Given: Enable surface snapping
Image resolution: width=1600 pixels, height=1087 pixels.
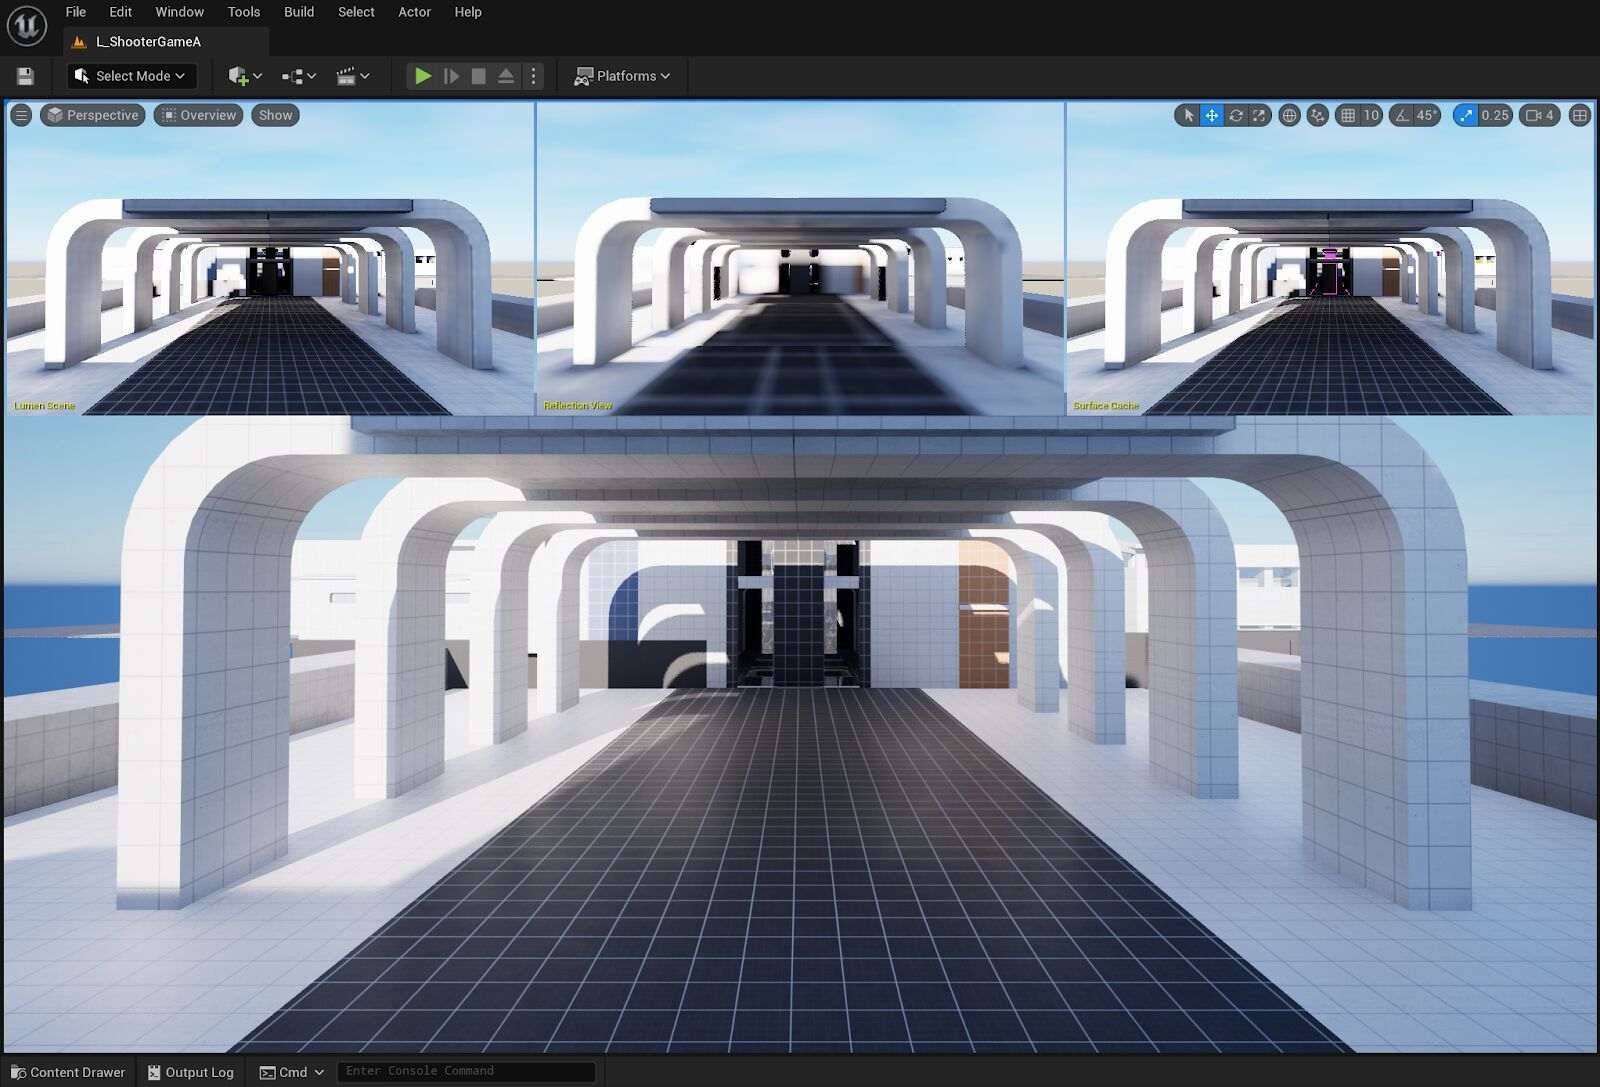Looking at the screenshot, I should 1315,115.
